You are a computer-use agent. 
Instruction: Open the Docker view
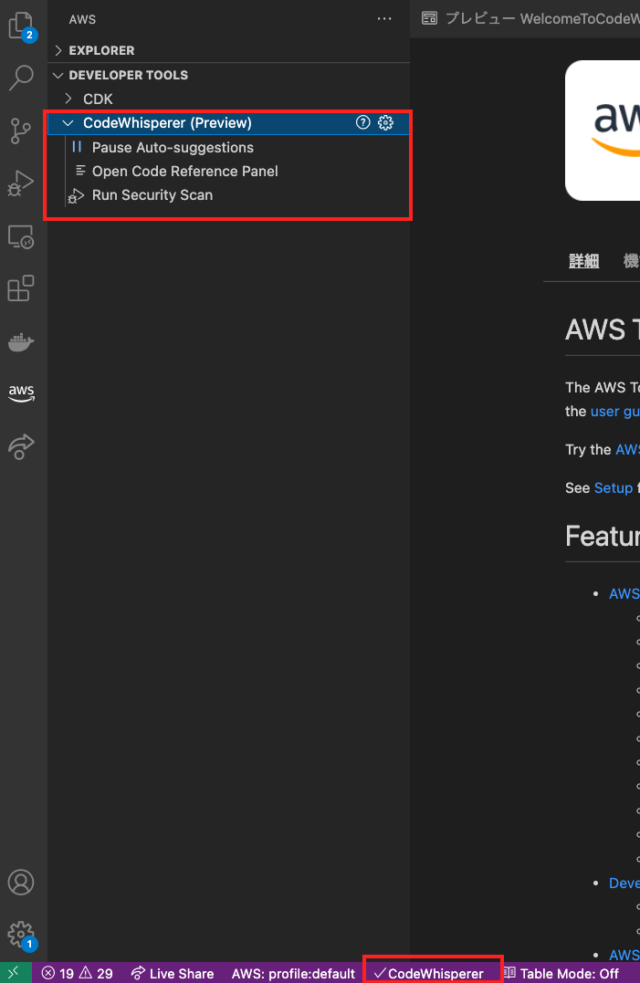coord(21,342)
